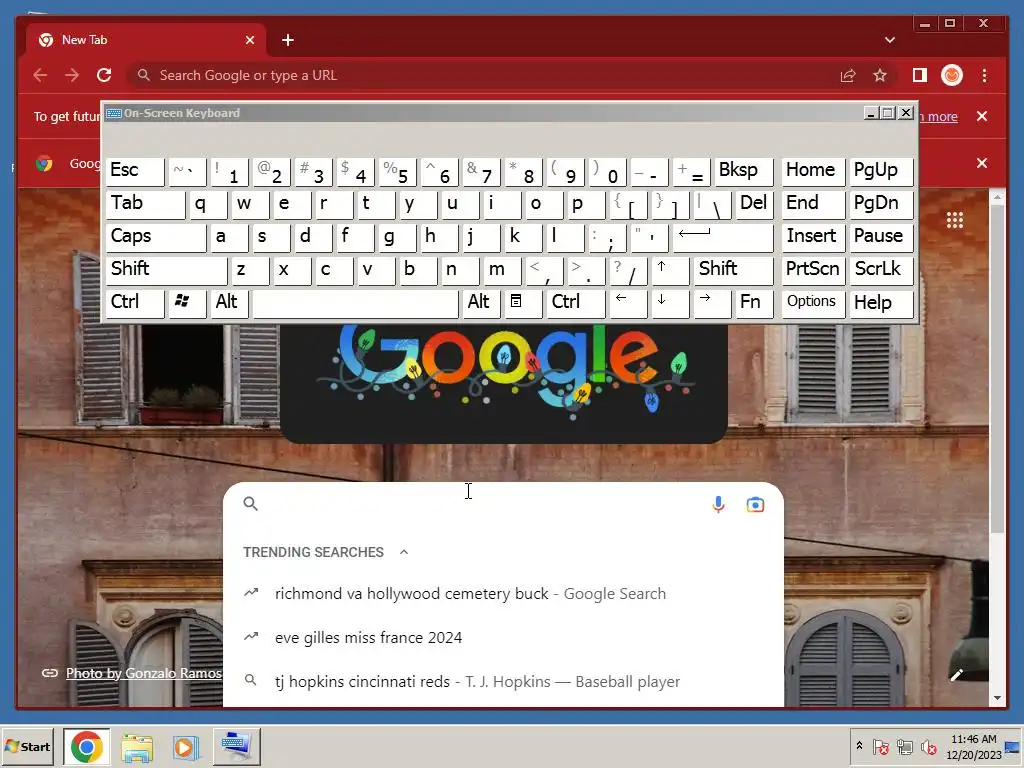
Task: Toggle left Shift key on keyboard
Action: click(166, 270)
